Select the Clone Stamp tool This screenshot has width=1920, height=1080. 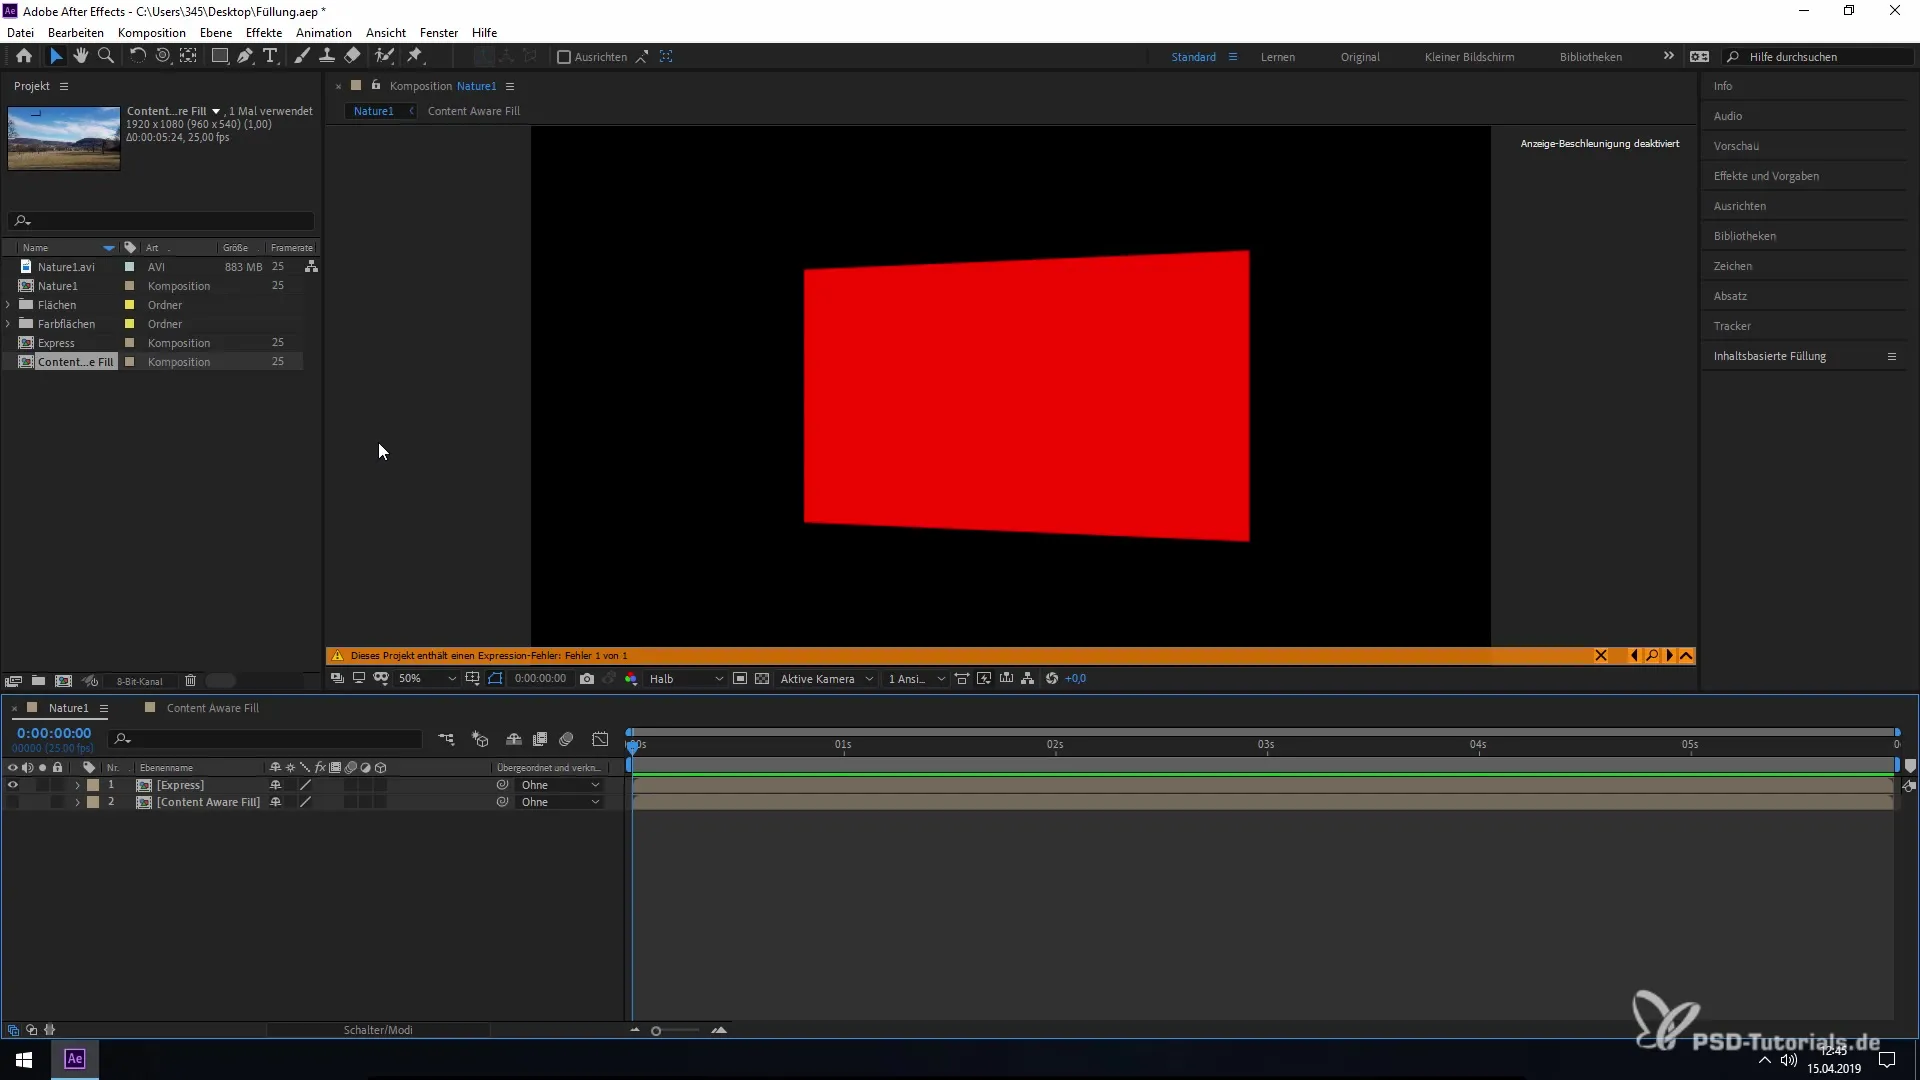point(327,56)
